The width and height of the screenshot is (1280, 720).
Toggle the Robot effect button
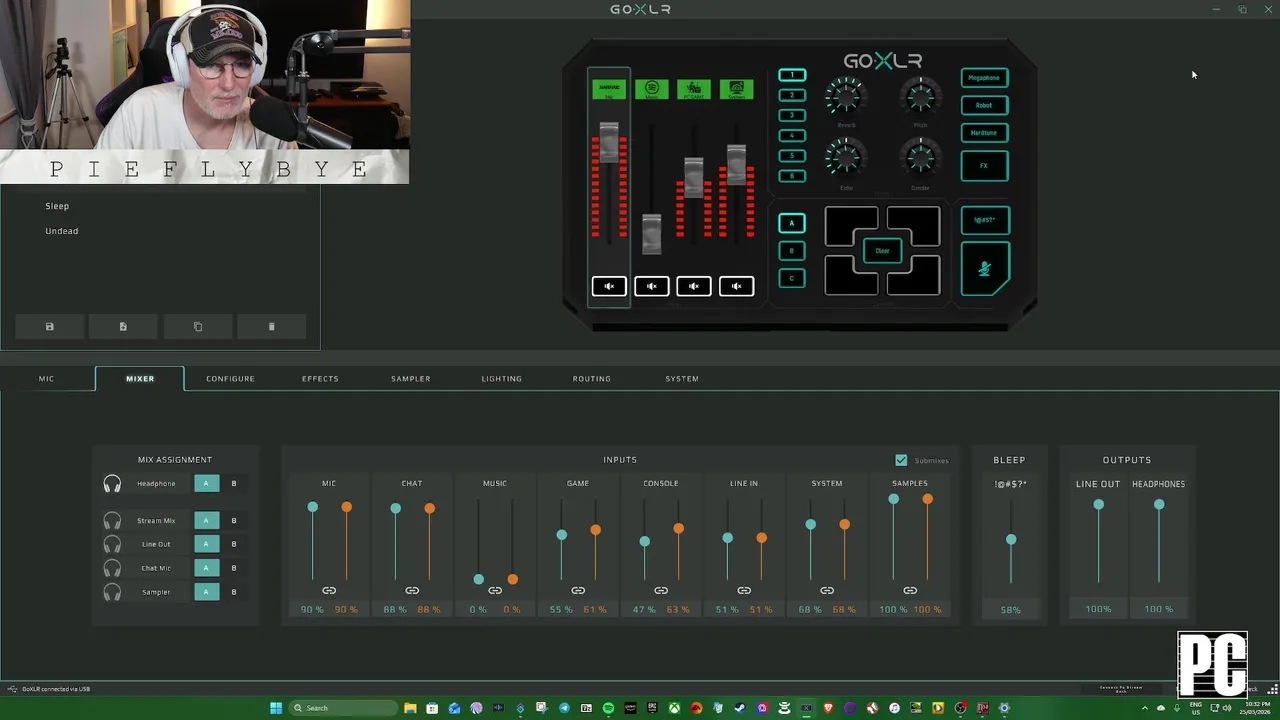(985, 105)
